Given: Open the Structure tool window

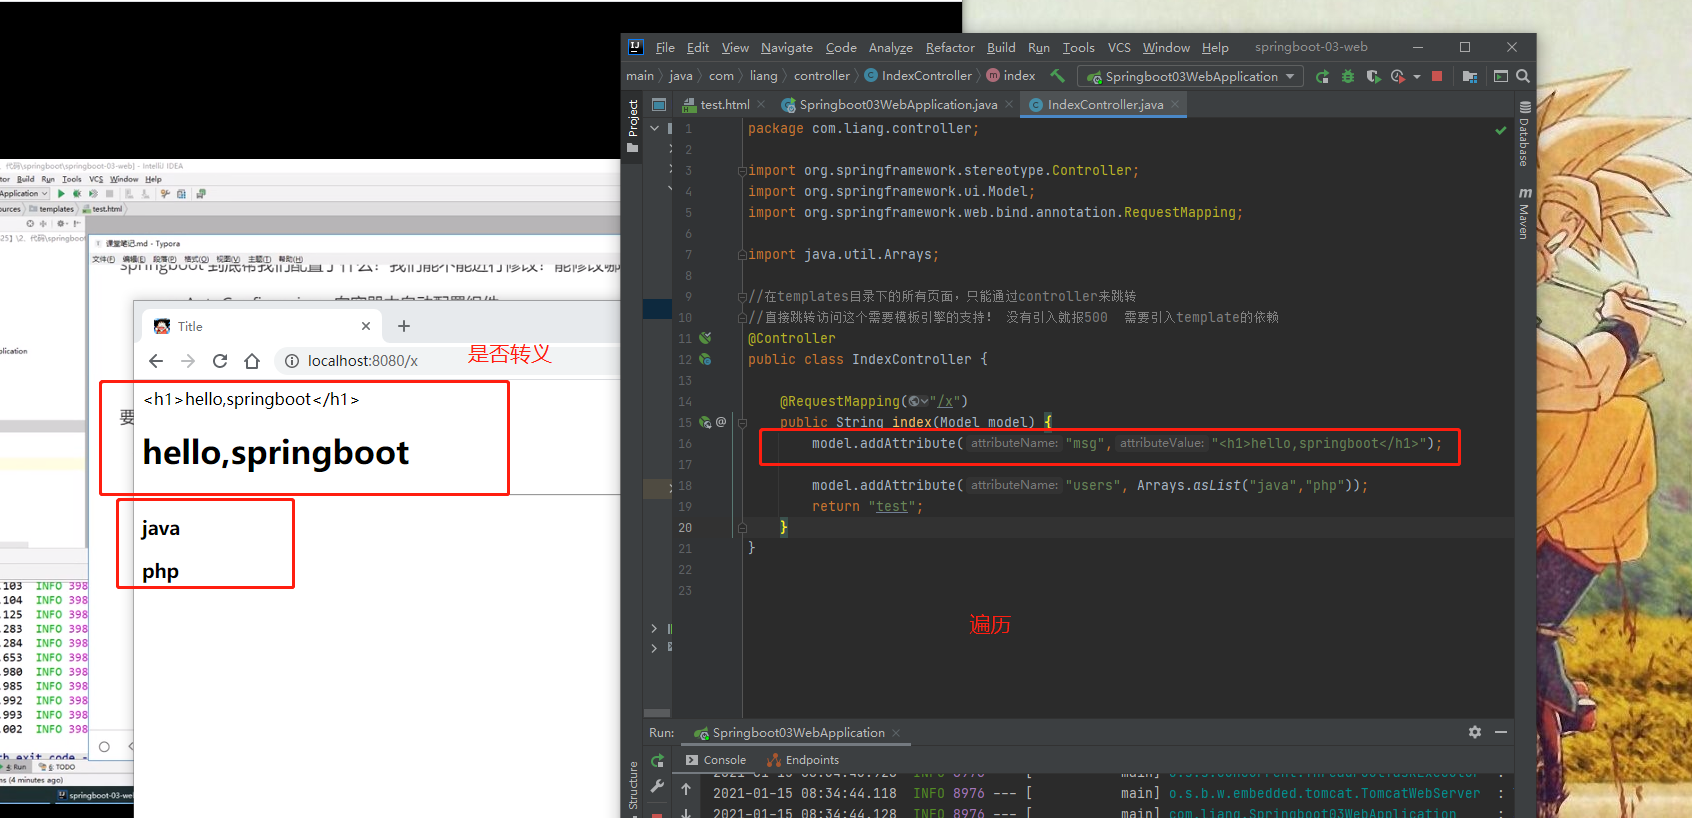Looking at the screenshot, I should 632,787.
